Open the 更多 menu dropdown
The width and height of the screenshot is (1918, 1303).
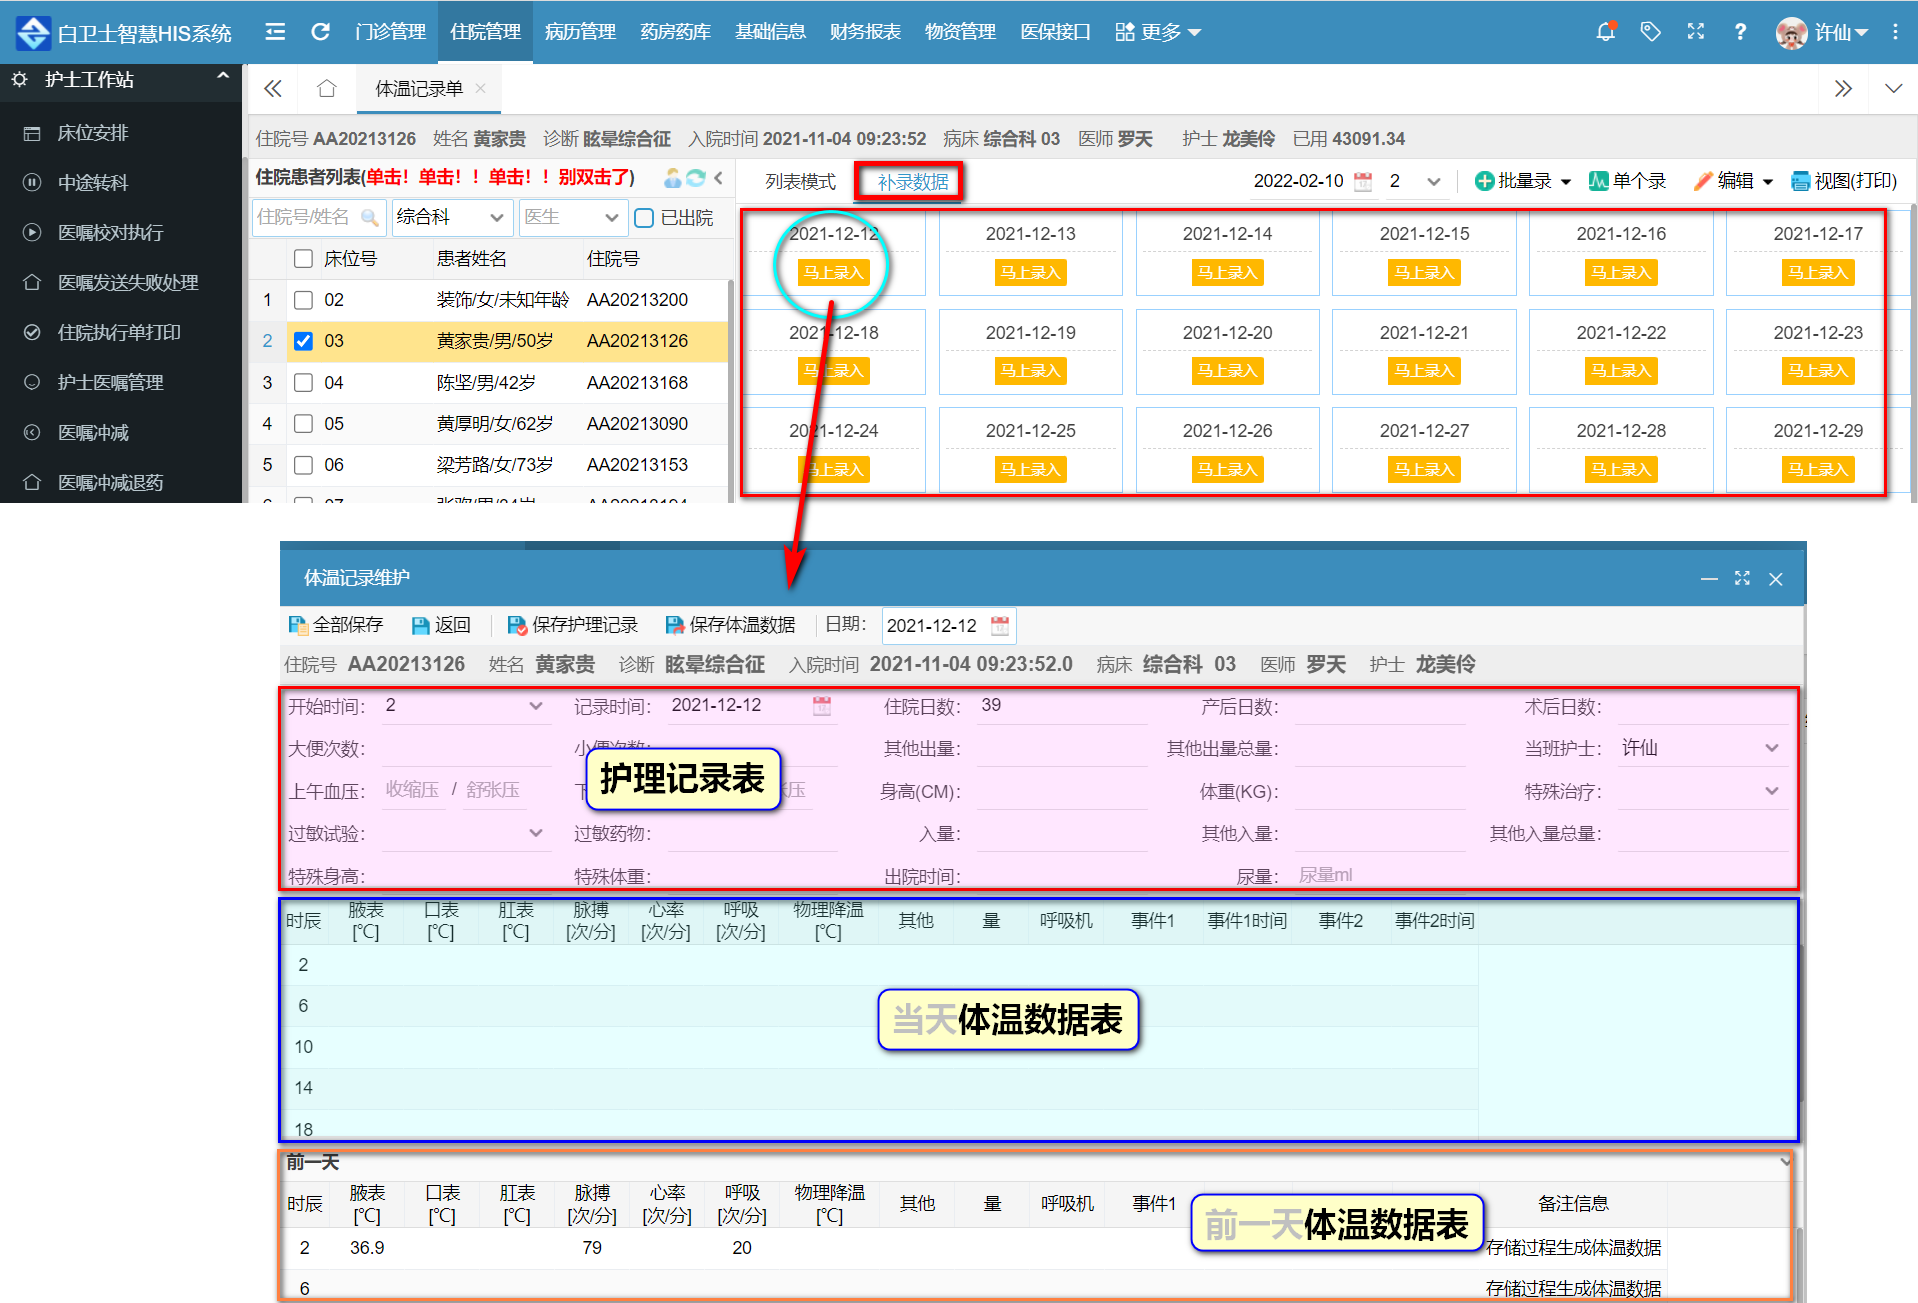tap(1158, 32)
